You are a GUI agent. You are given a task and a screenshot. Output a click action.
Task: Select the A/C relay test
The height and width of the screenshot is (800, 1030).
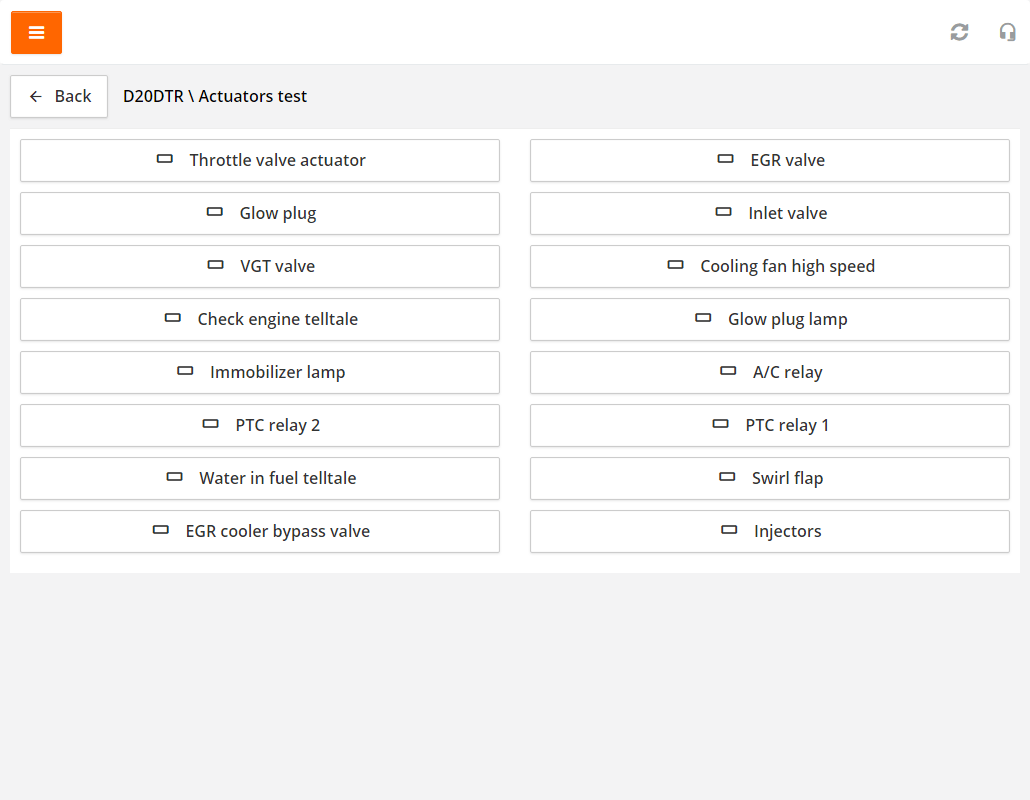coord(770,372)
